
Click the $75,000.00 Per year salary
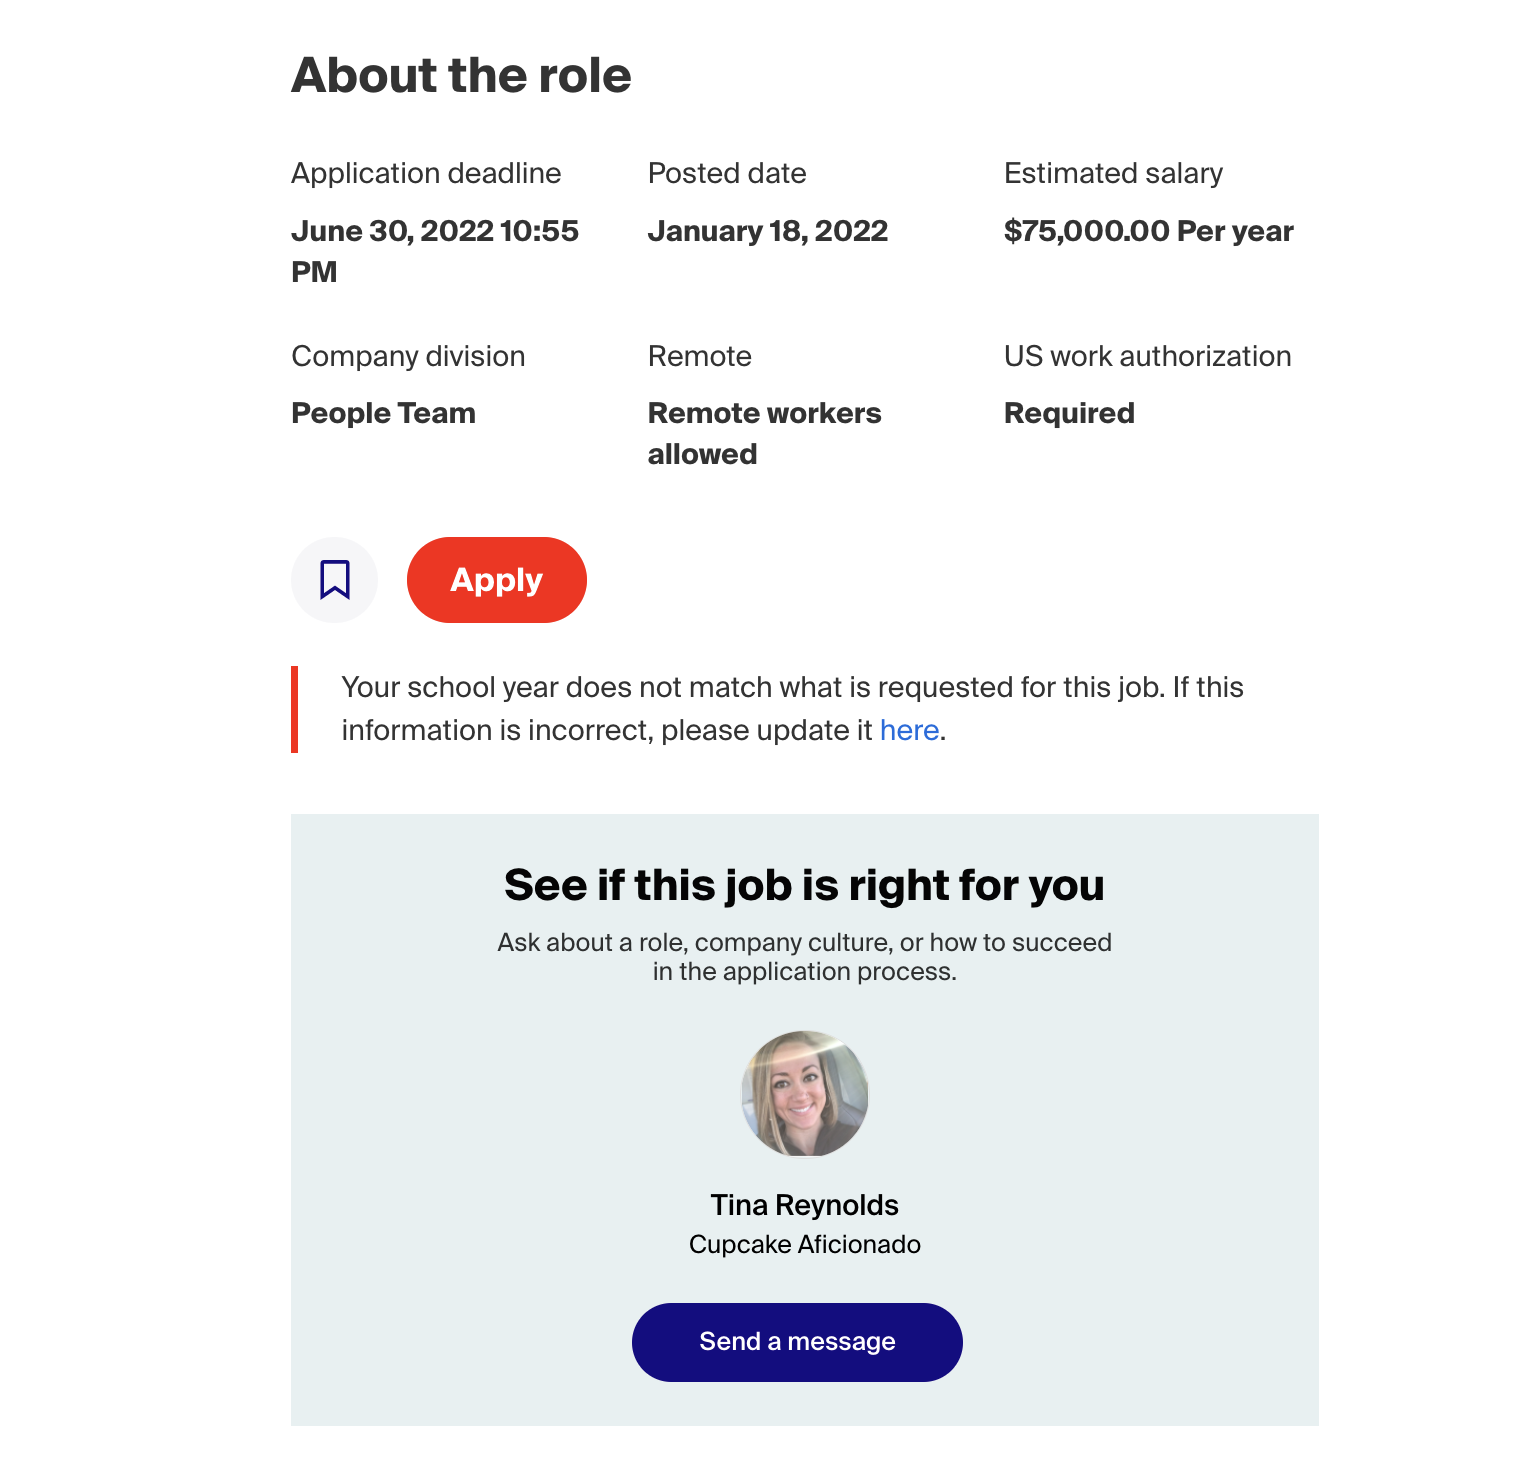pos(1149,231)
